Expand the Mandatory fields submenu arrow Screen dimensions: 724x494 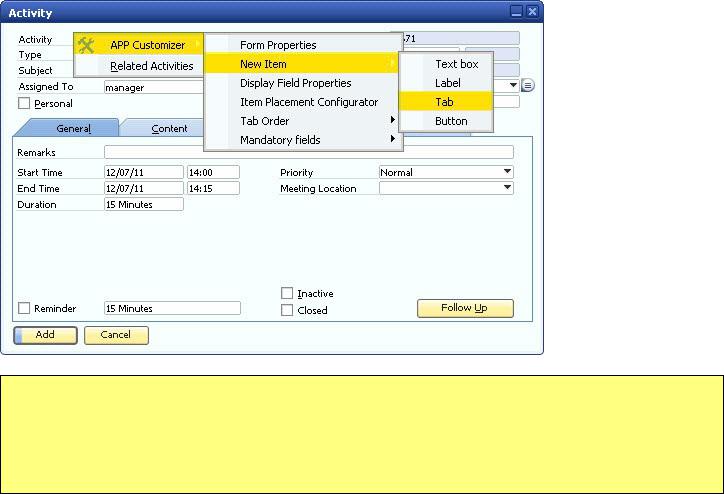[392, 139]
